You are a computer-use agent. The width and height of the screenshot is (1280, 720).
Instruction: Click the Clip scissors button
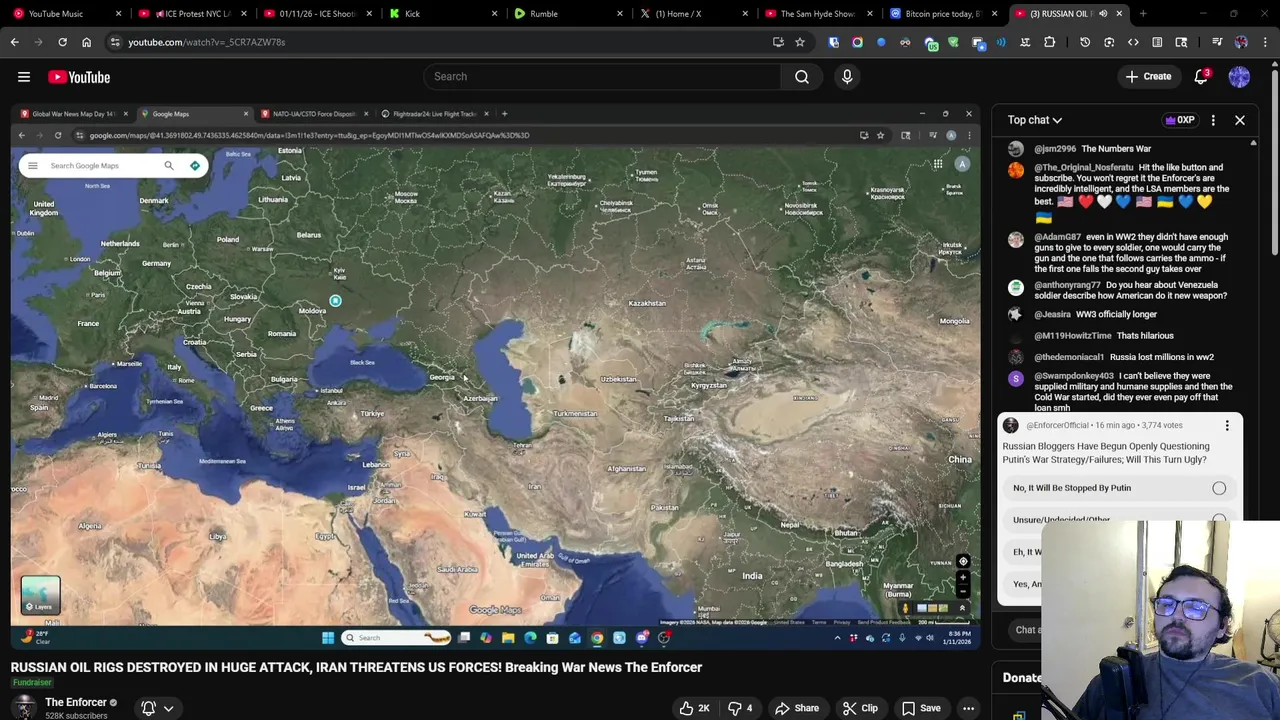click(x=860, y=708)
